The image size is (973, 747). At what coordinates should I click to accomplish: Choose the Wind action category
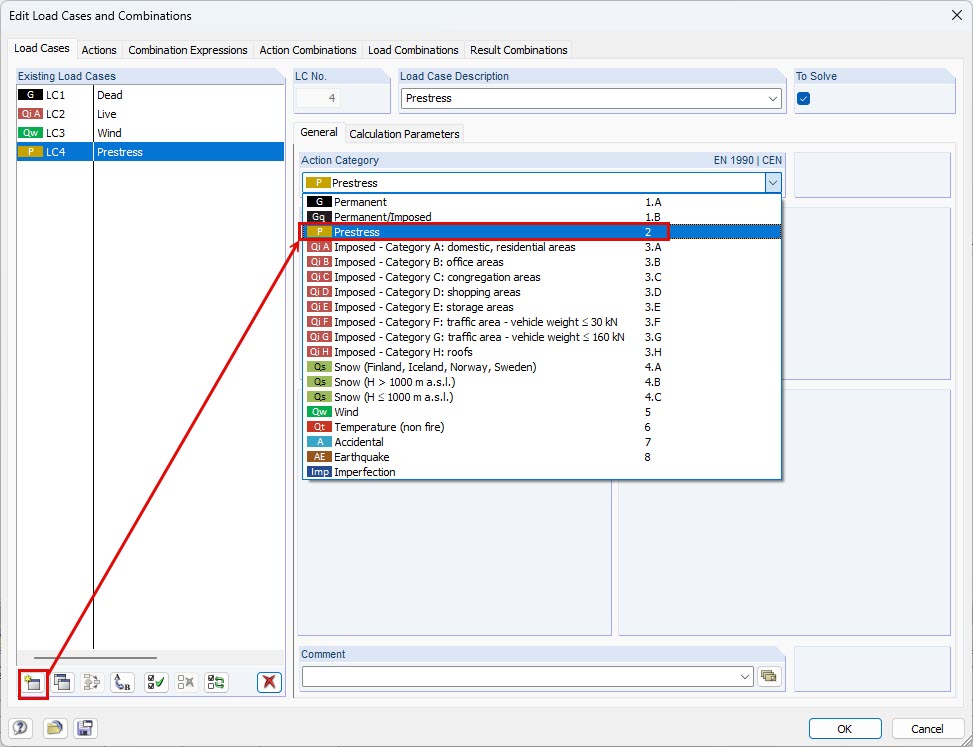[x=542, y=412]
